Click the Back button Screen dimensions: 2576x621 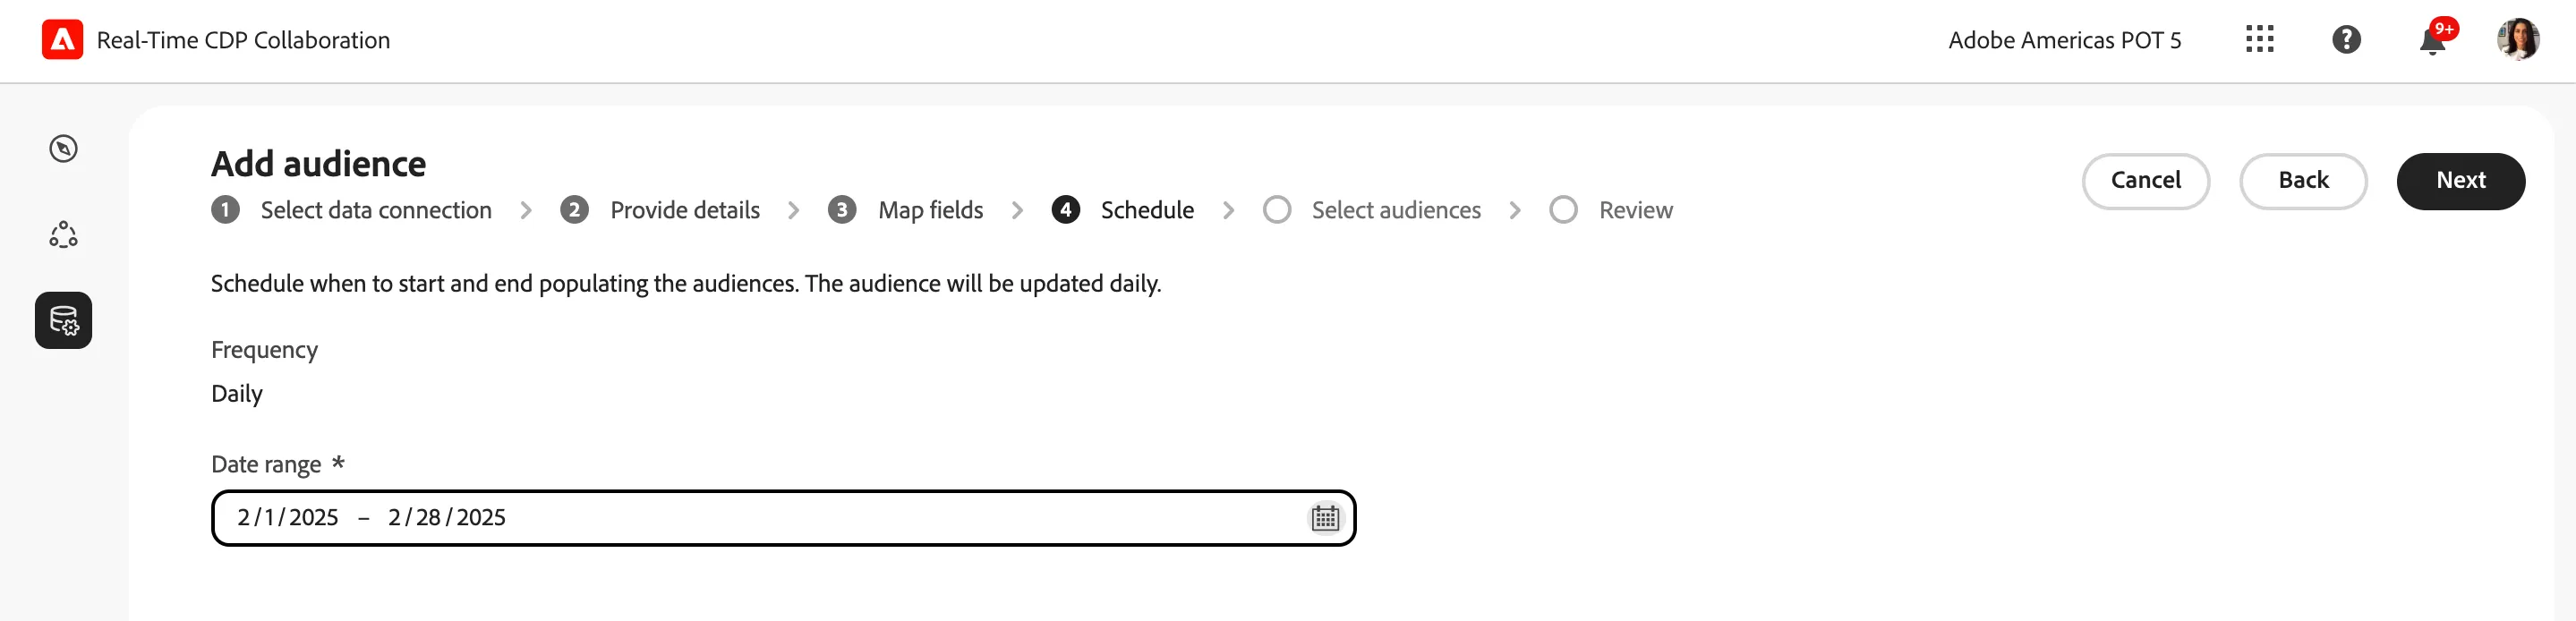(x=2303, y=181)
